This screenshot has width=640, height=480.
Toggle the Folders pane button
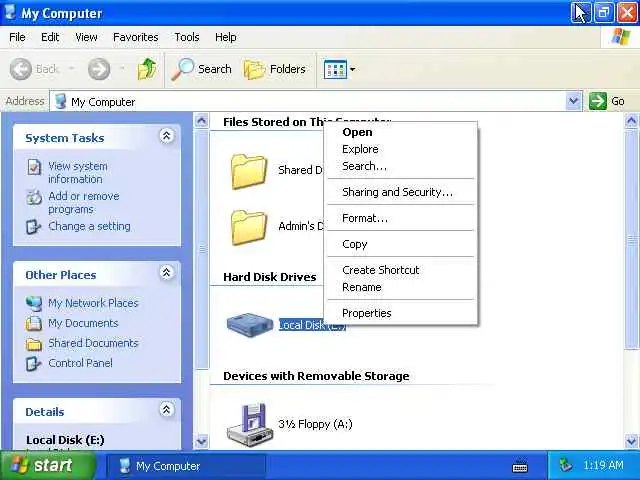point(275,69)
